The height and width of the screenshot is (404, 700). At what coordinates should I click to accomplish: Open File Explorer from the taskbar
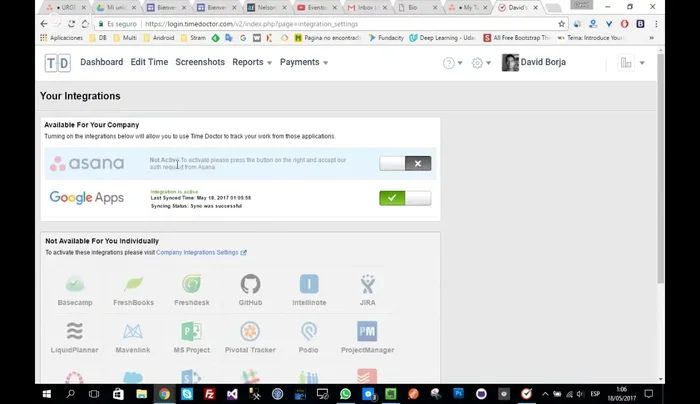coord(142,394)
